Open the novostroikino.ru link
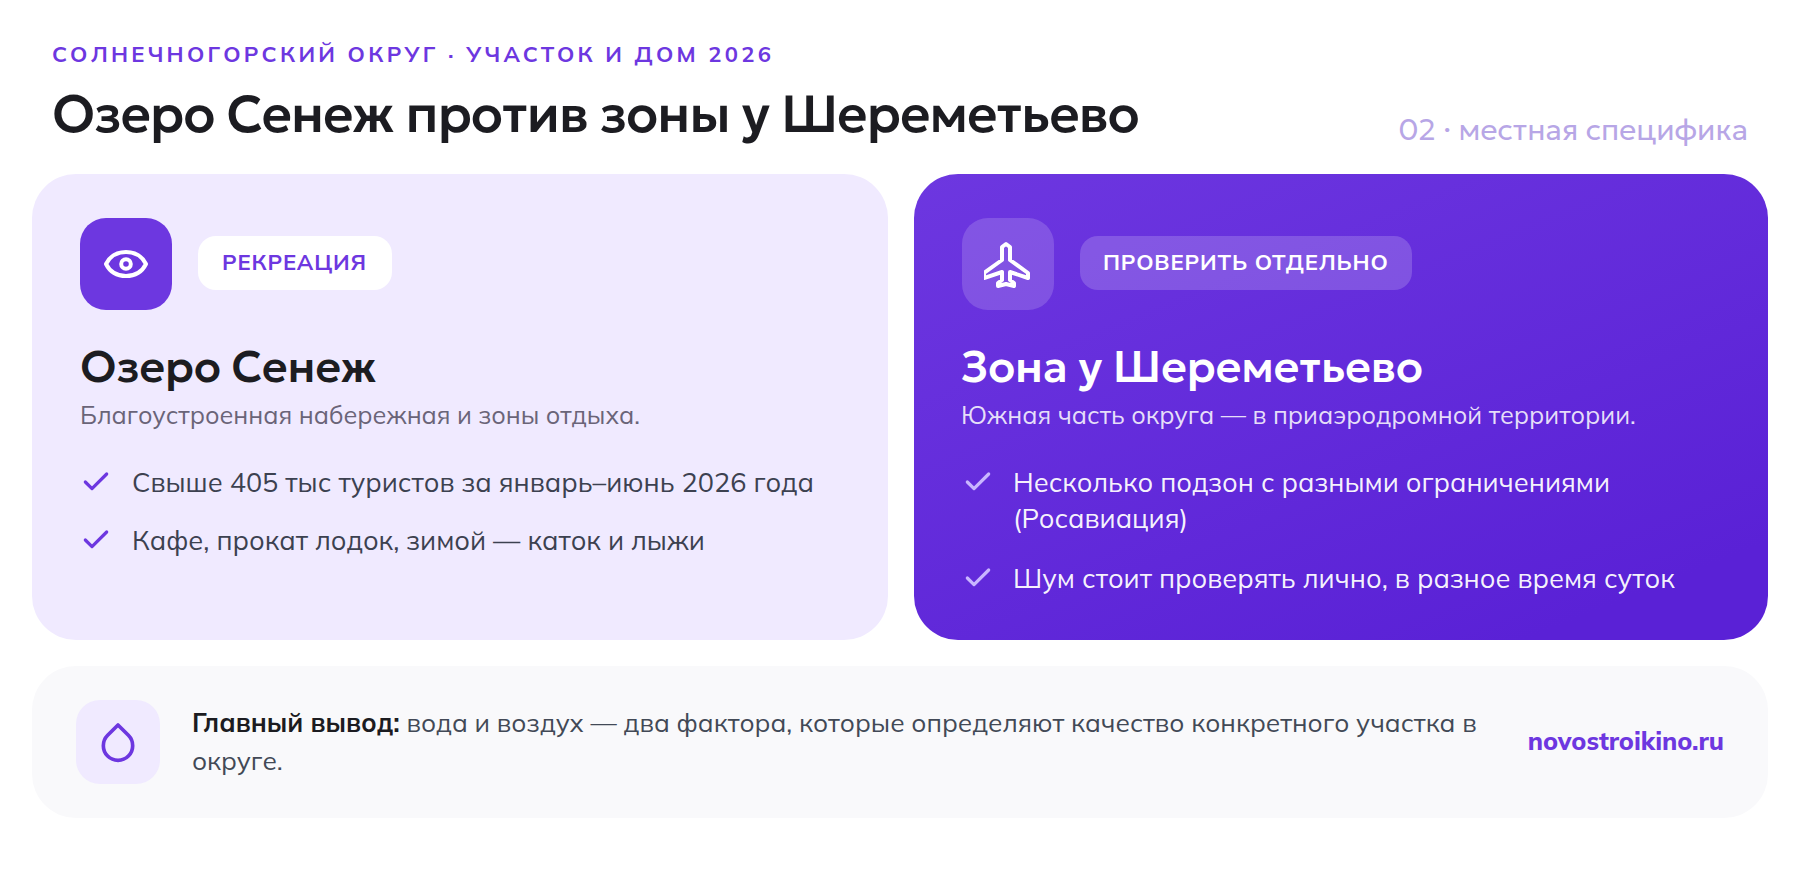 pos(1625,741)
